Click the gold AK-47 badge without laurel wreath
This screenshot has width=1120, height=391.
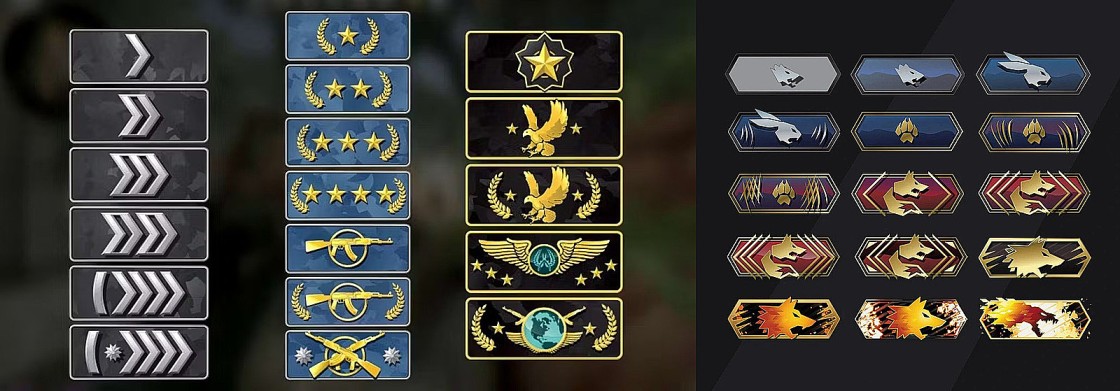click(x=348, y=249)
